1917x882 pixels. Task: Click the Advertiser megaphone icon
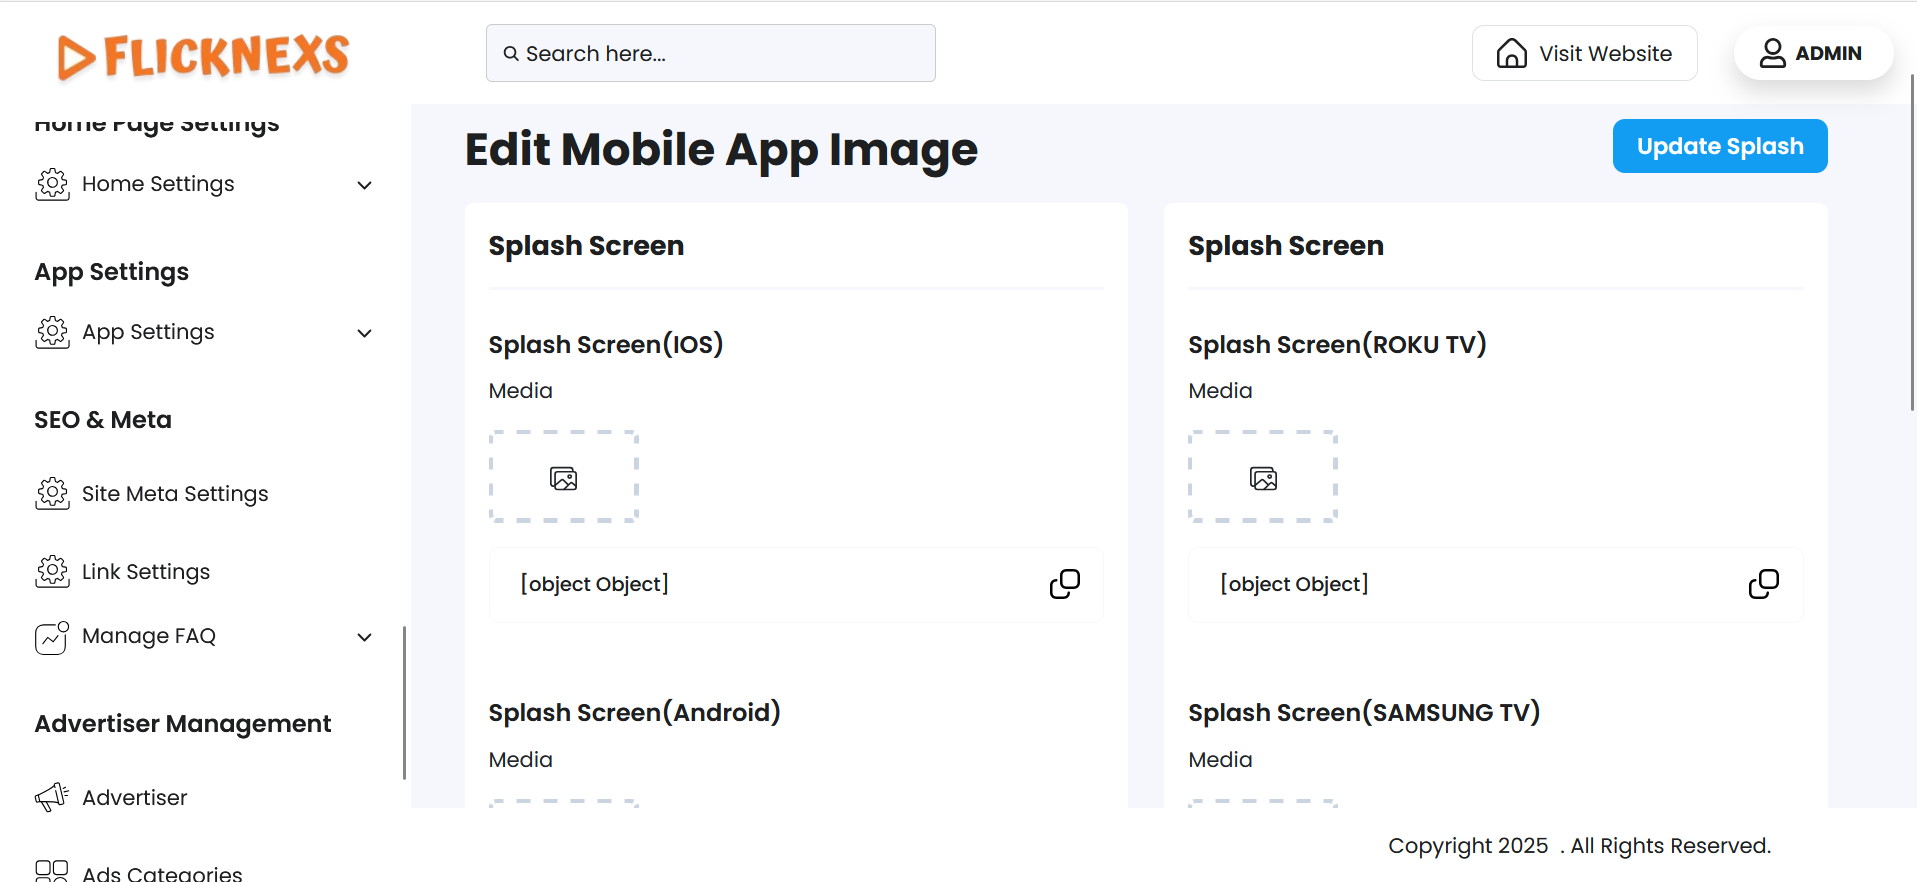pyautogui.click(x=52, y=797)
